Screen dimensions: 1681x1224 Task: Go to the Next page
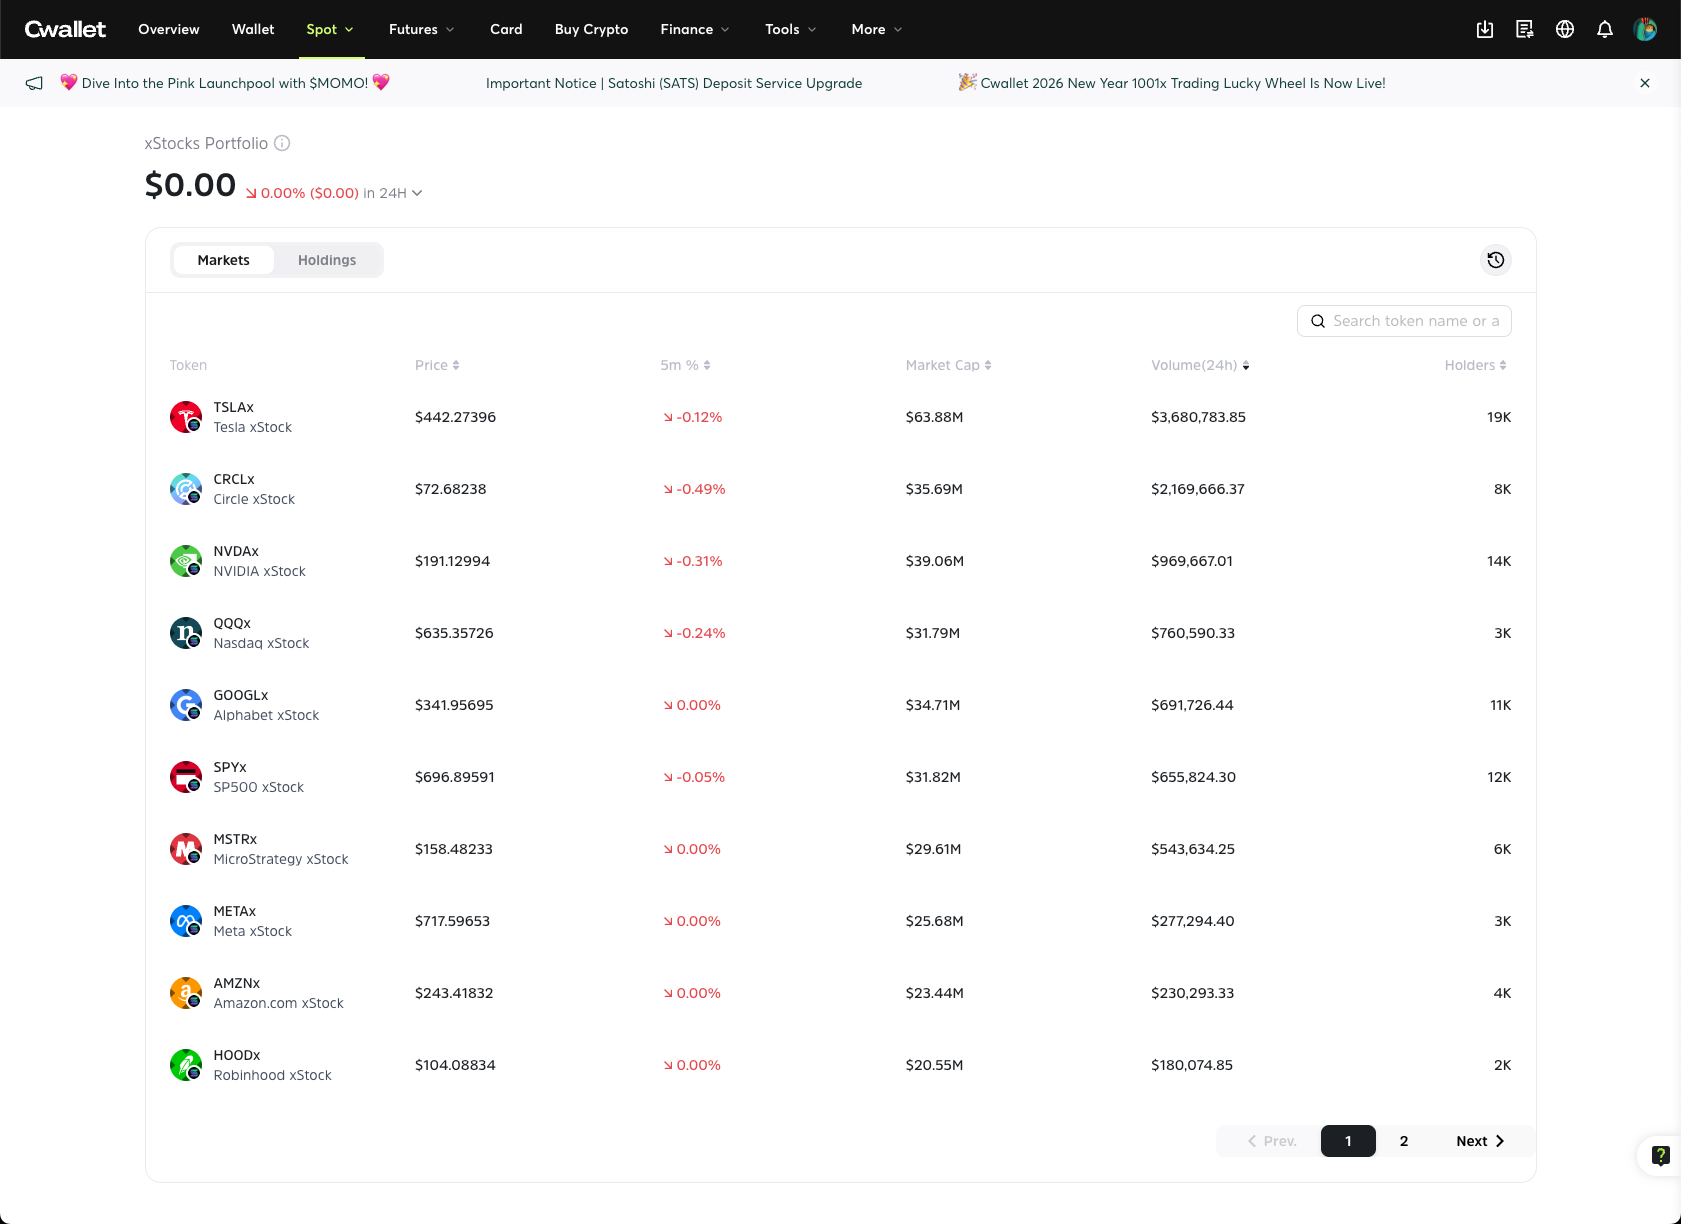tap(1480, 1141)
